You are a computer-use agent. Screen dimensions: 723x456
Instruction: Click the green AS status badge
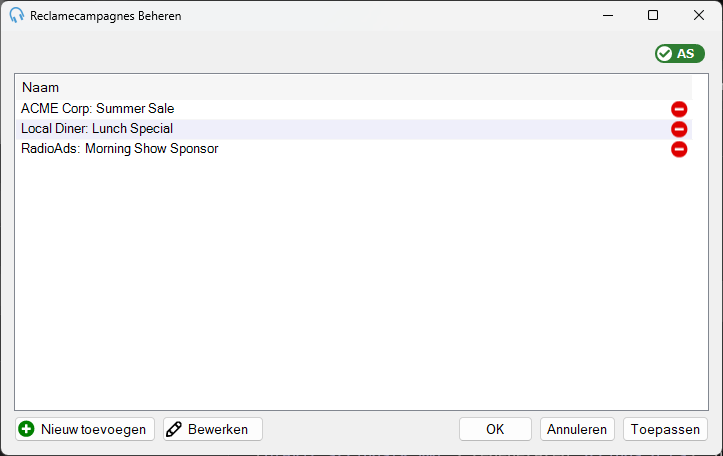pyautogui.click(x=680, y=54)
